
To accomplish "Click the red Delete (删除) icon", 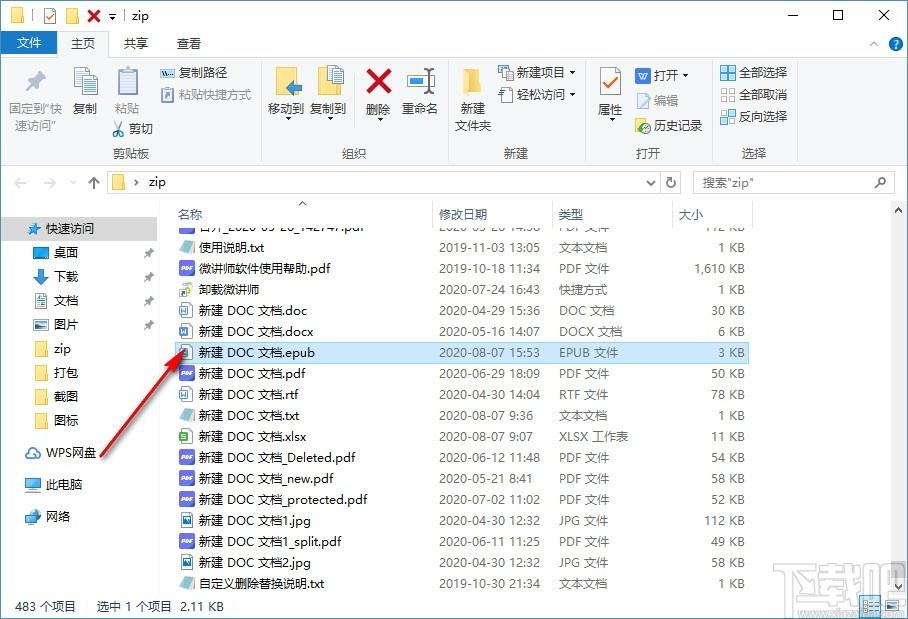I will tap(379, 82).
